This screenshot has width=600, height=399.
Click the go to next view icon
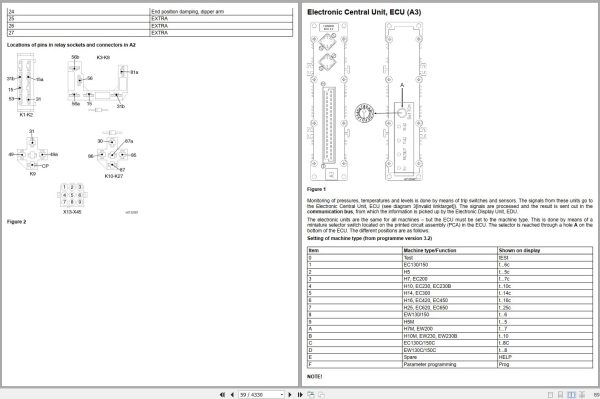tap(321, 394)
